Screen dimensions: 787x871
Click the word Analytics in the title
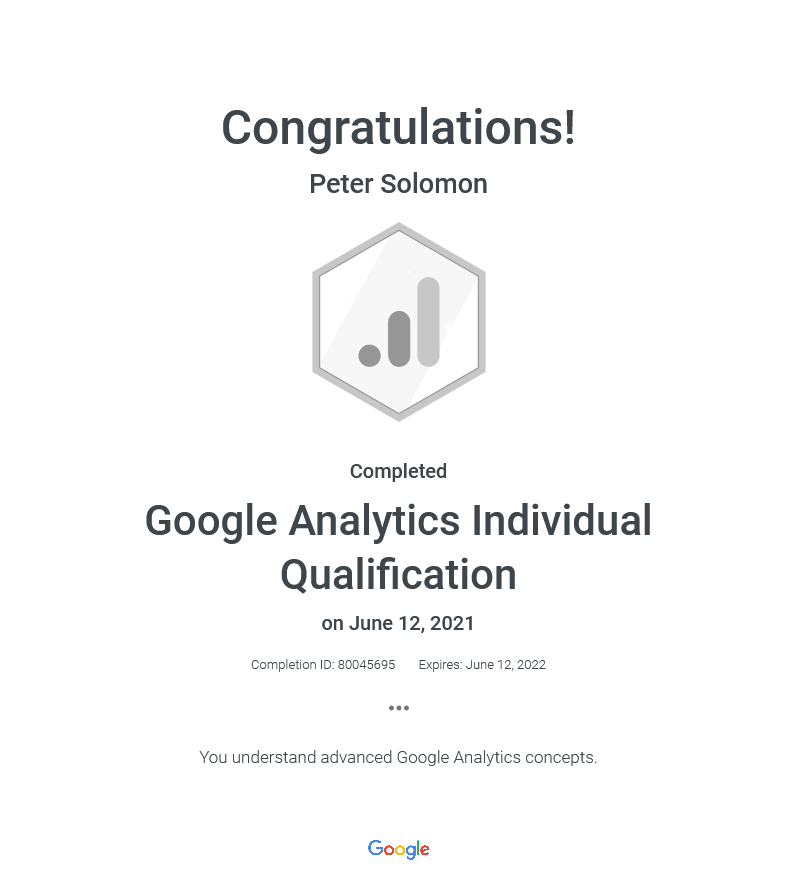[x=374, y=521]
